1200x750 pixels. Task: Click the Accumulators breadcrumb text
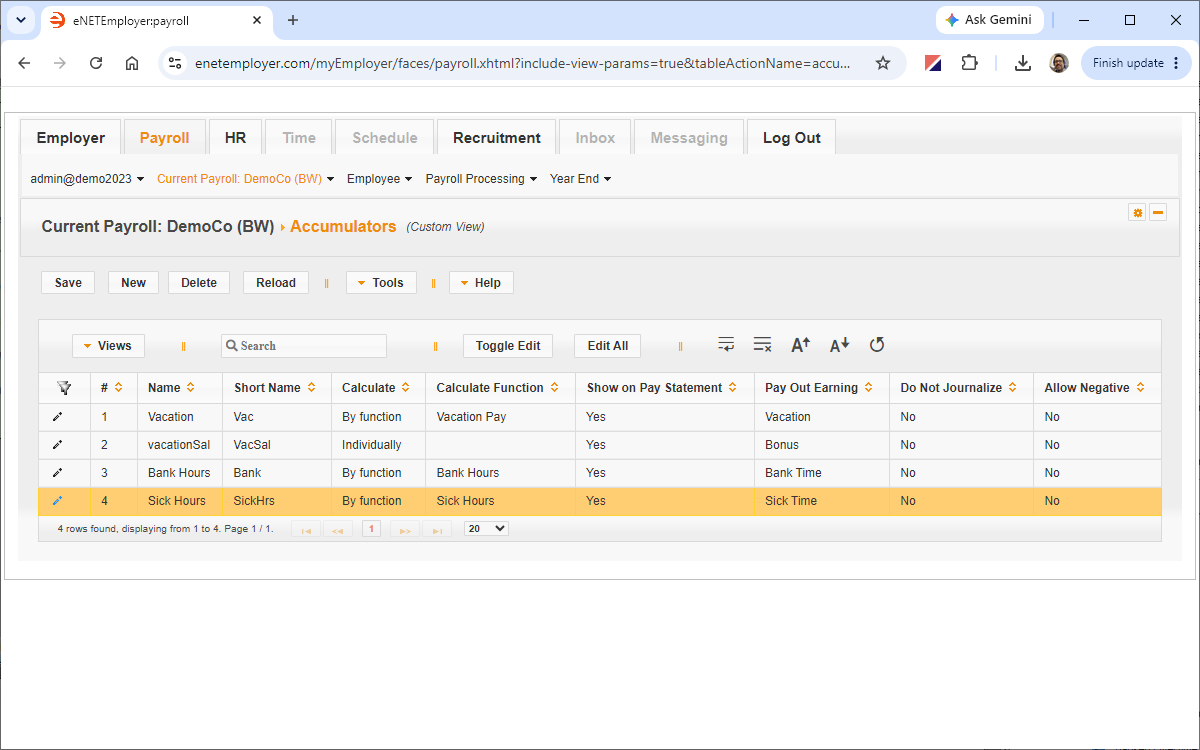click(343, 227)
